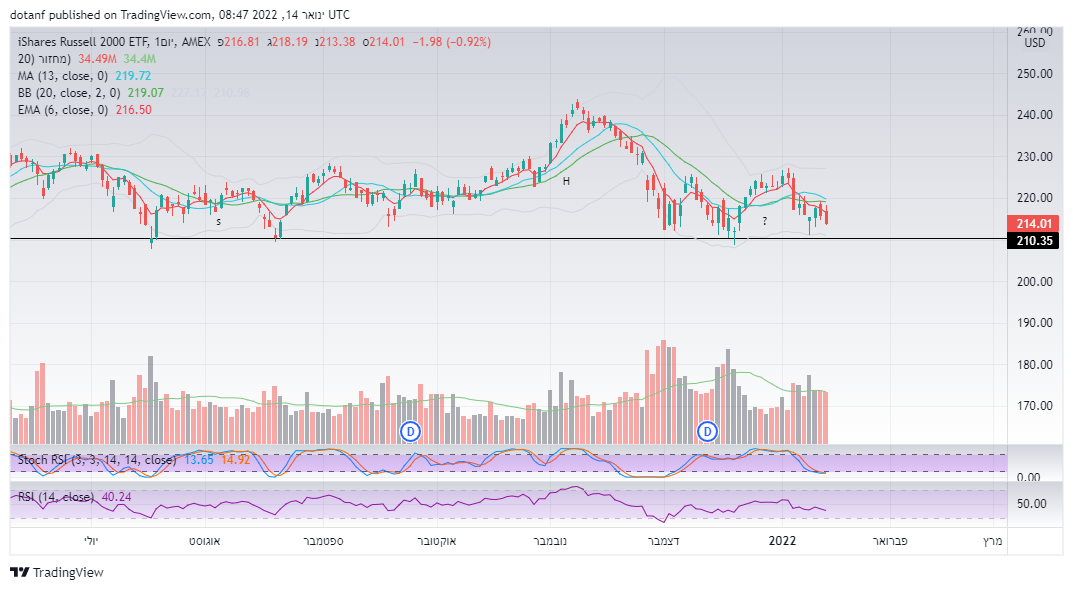
Task: Open the dividend D marker in December
Action: pos(707,431)
